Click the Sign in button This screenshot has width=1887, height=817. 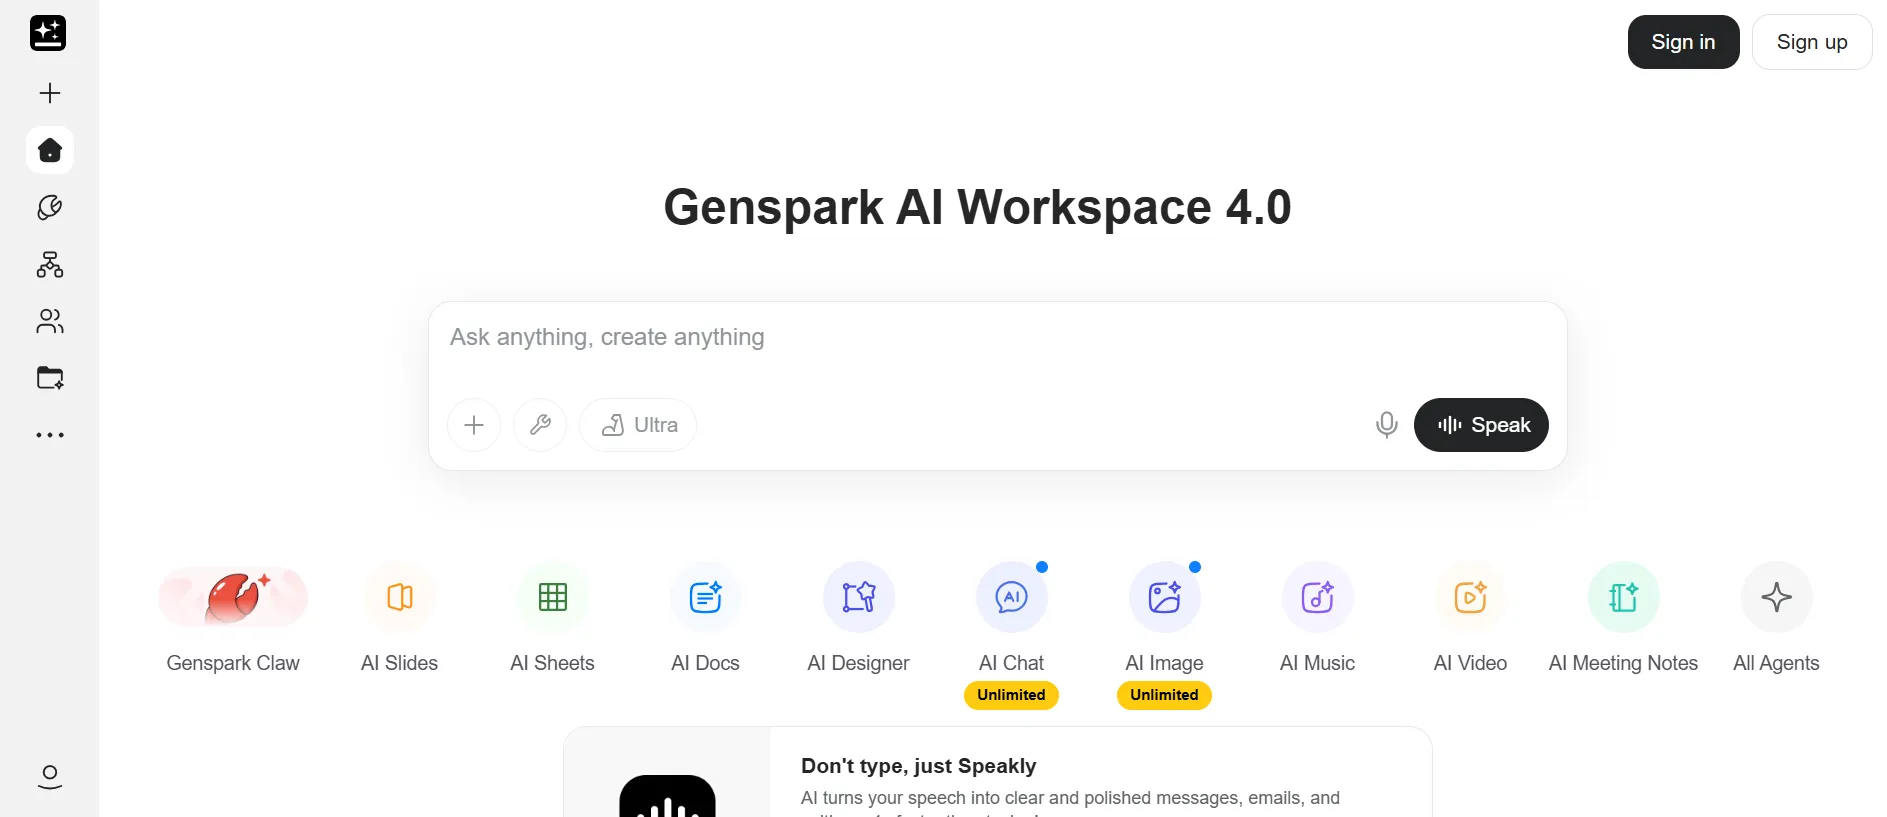(1684, 42)
